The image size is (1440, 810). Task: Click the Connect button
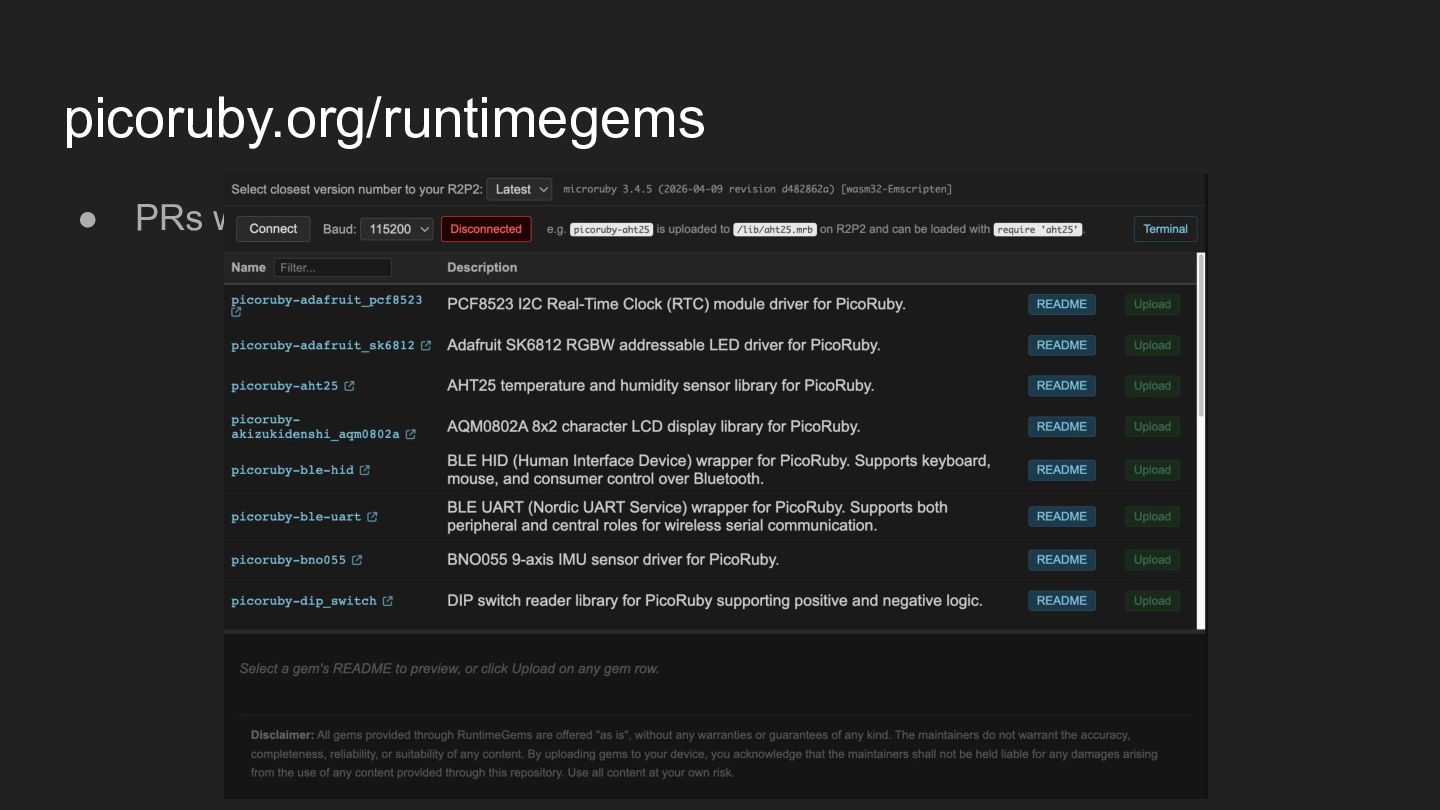click(x=273, y=229)
